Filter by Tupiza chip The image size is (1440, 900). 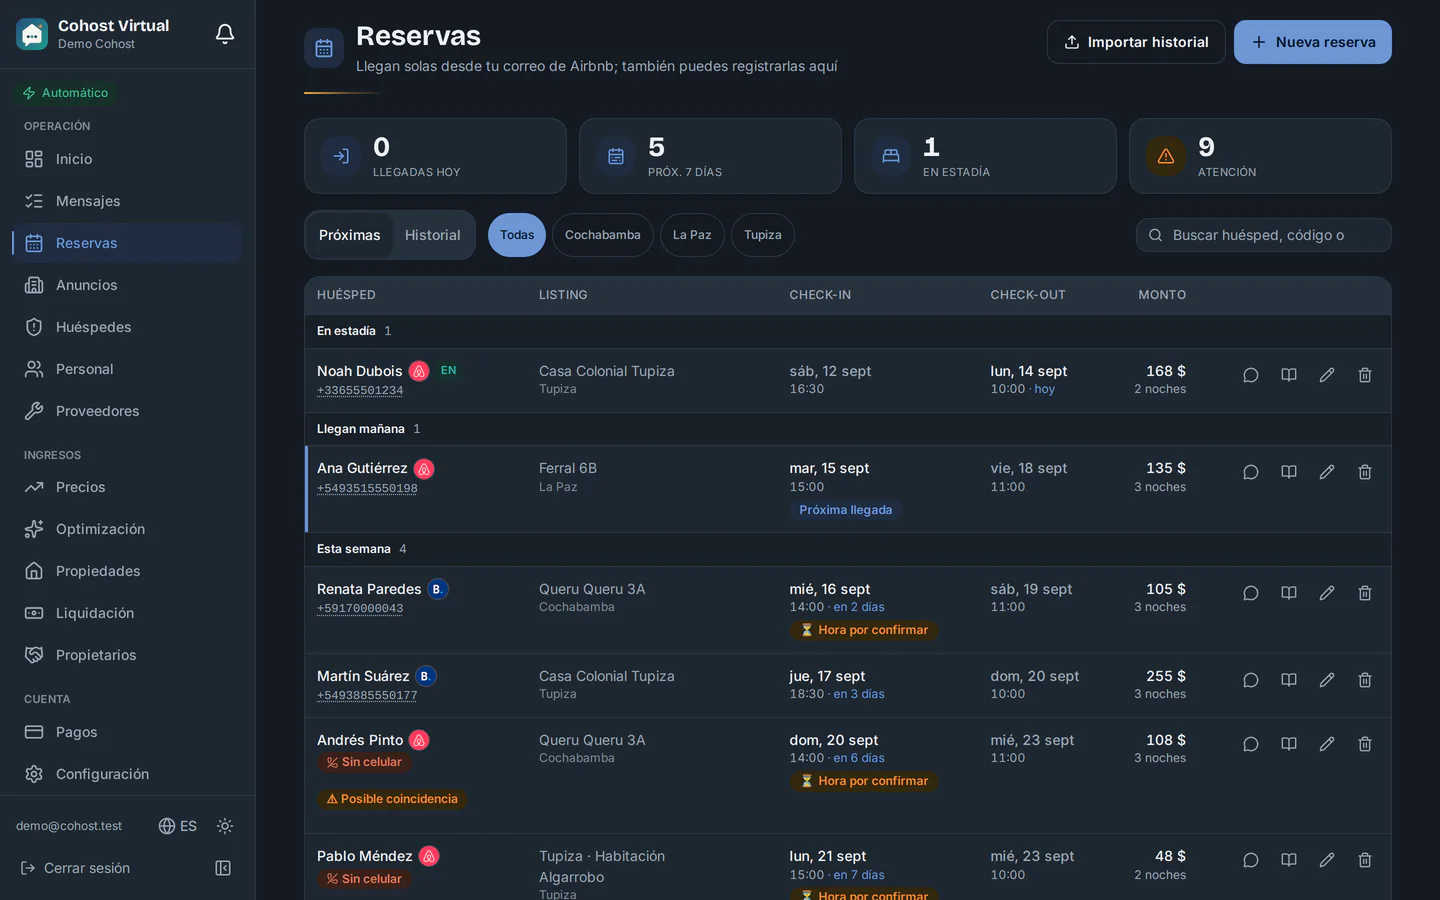click(763, 235)
